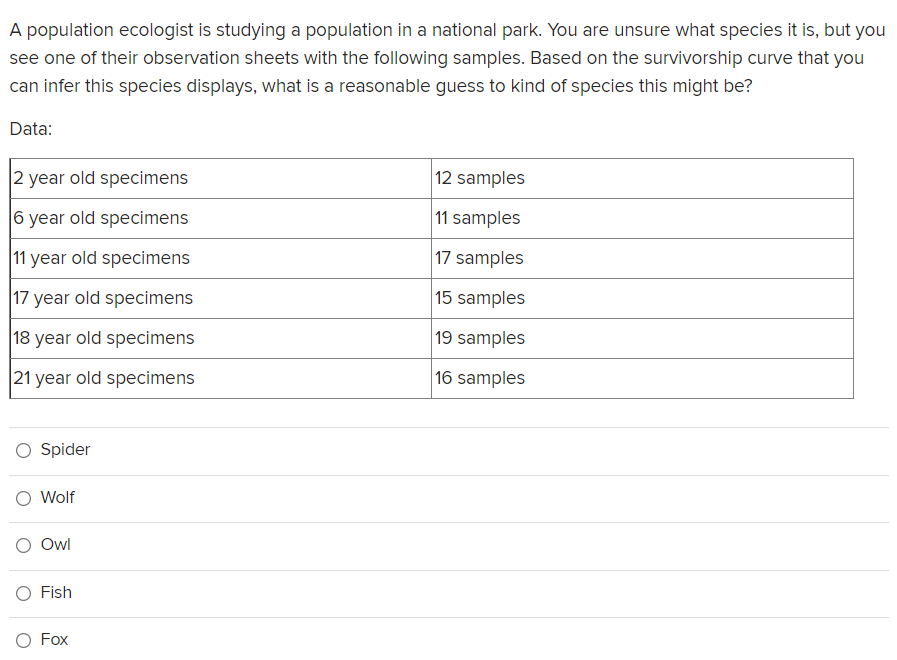Screen dimensions: 897x660
Task: Click the Spider answer label
Action: point(64,450)
